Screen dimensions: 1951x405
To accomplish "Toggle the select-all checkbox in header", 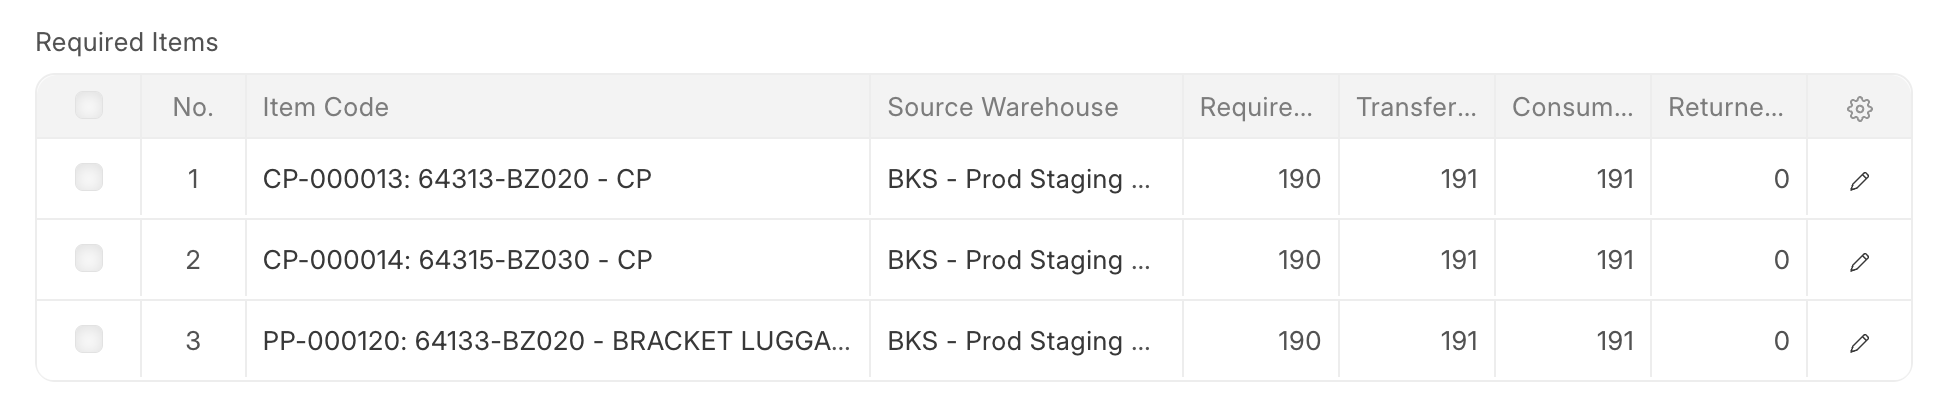I will click(x=89, y=105).
